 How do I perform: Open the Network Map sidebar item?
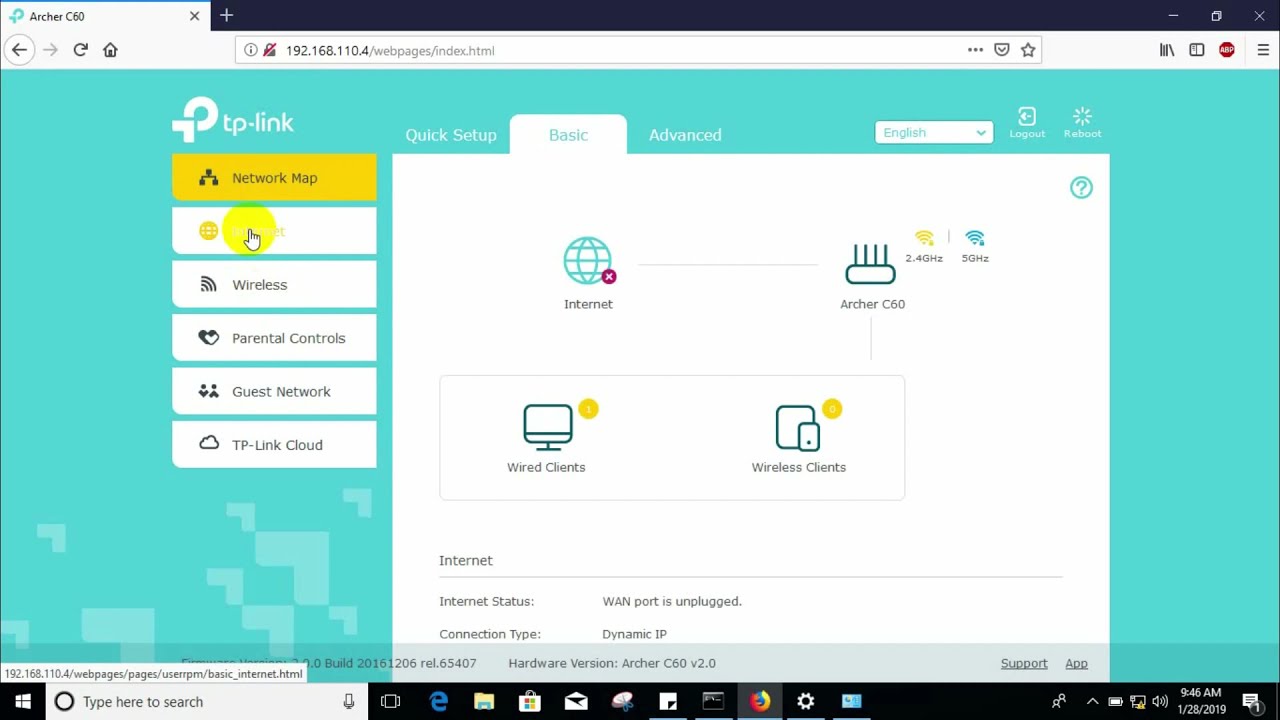274,178
